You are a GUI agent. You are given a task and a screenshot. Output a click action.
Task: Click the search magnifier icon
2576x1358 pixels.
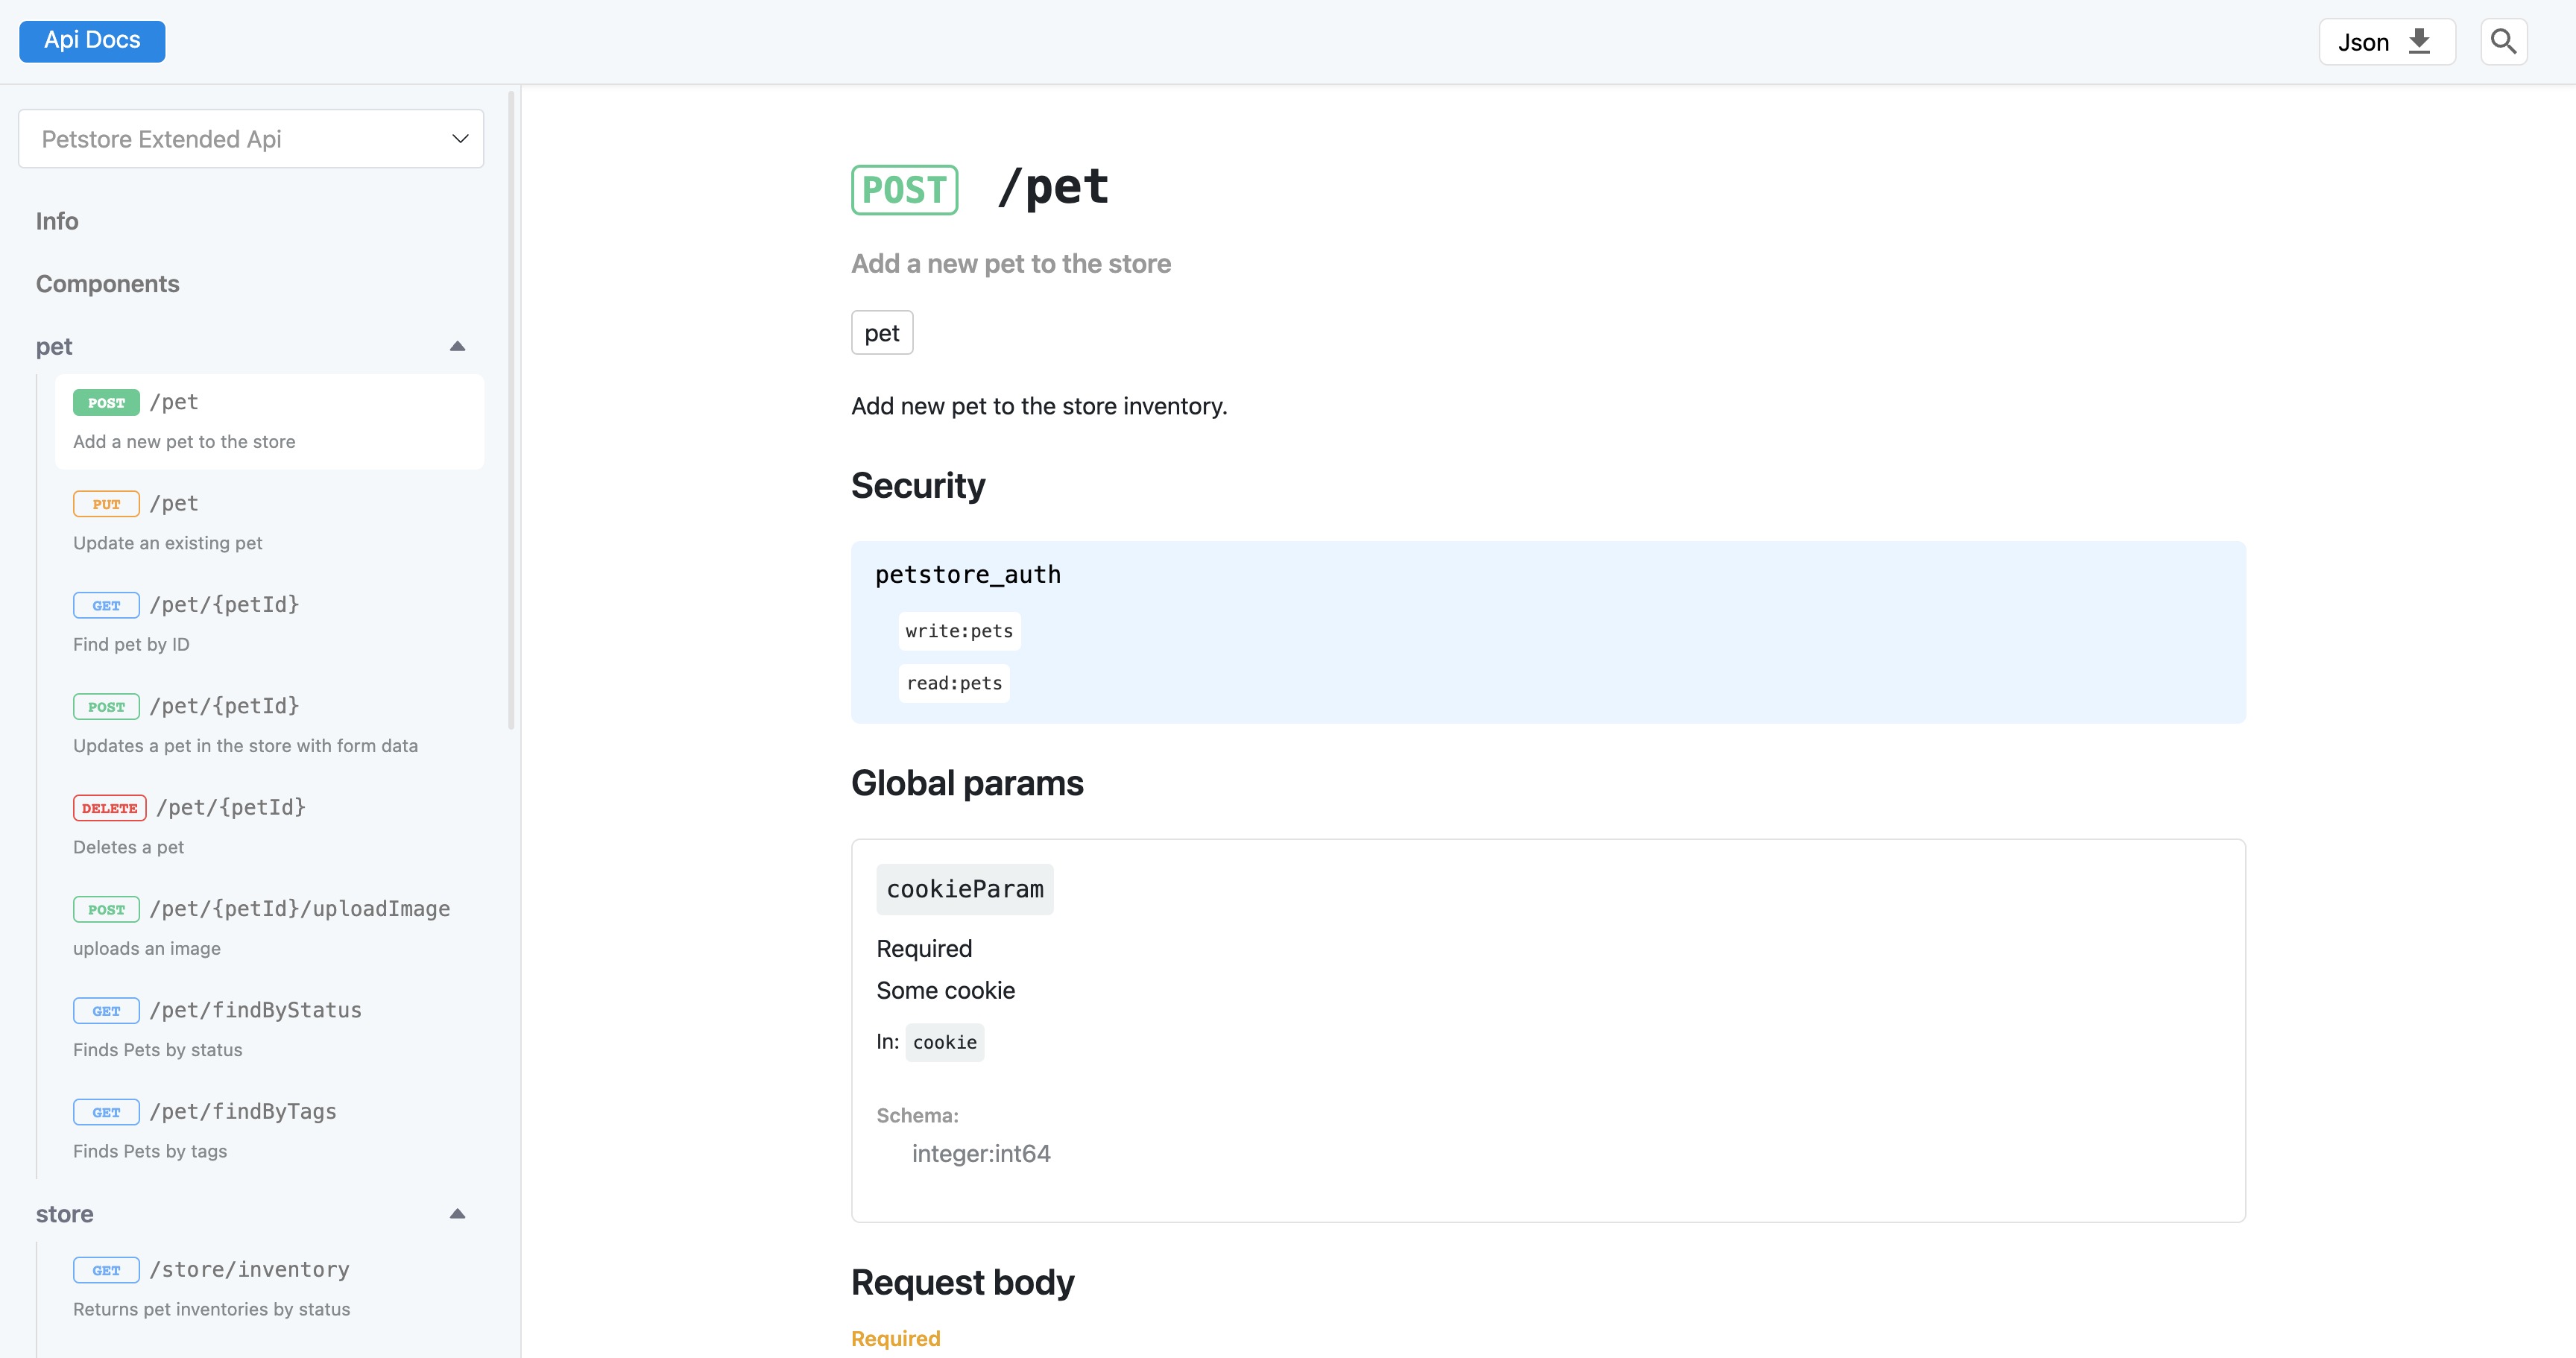click(2503, 42)
